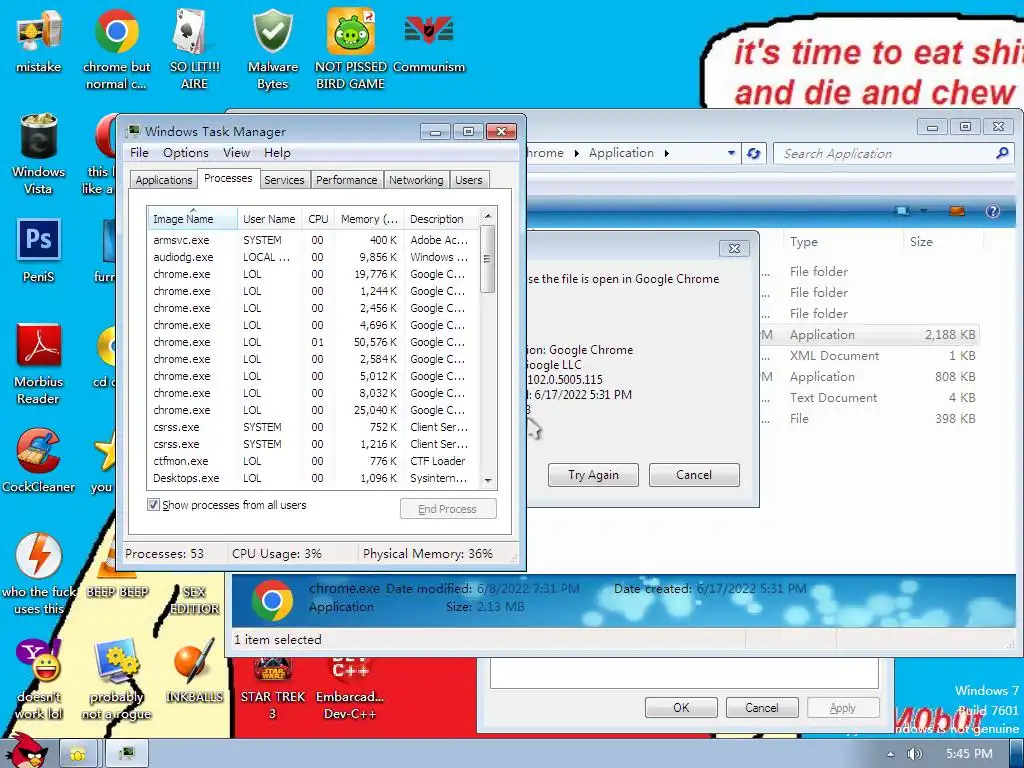Click OK in the bottom properties dialog
This screenshot has width=1024, height=768.
tap(681, 707)
